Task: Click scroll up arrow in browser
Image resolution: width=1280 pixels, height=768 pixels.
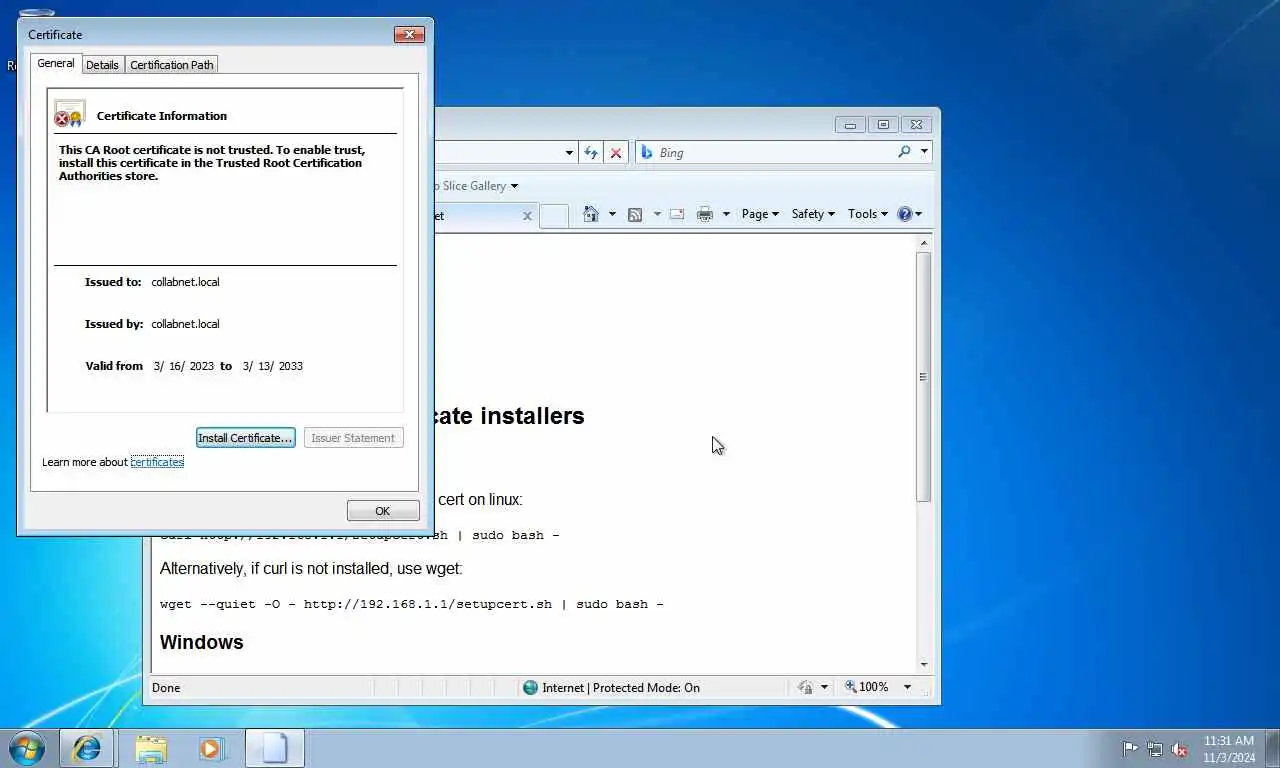Action: 924,243
